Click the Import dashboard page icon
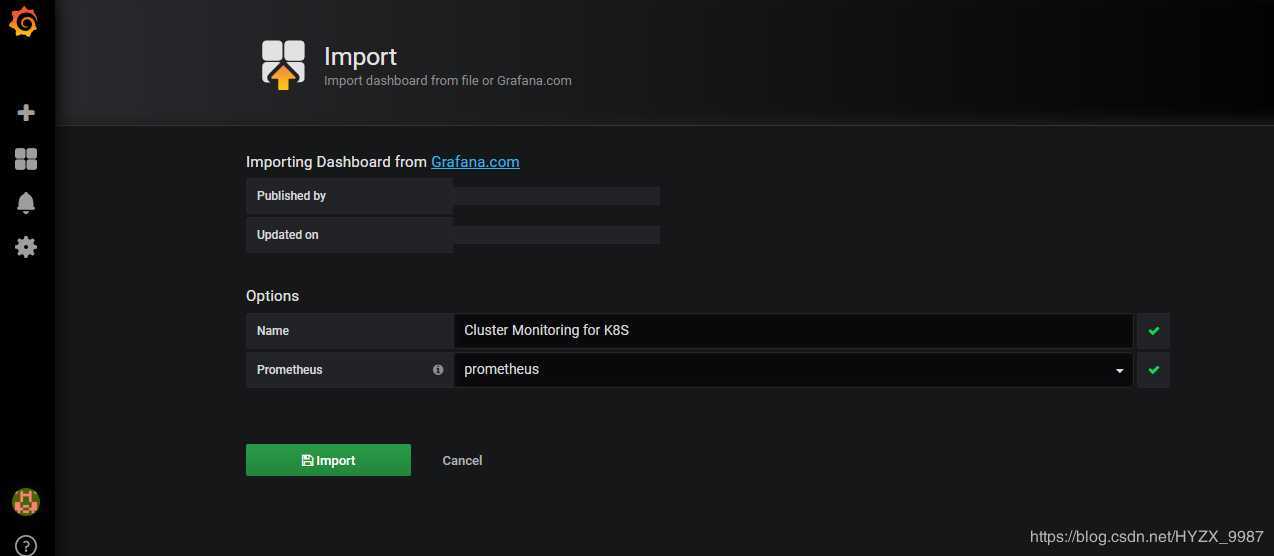1274x556 pixels. (283, 65)
